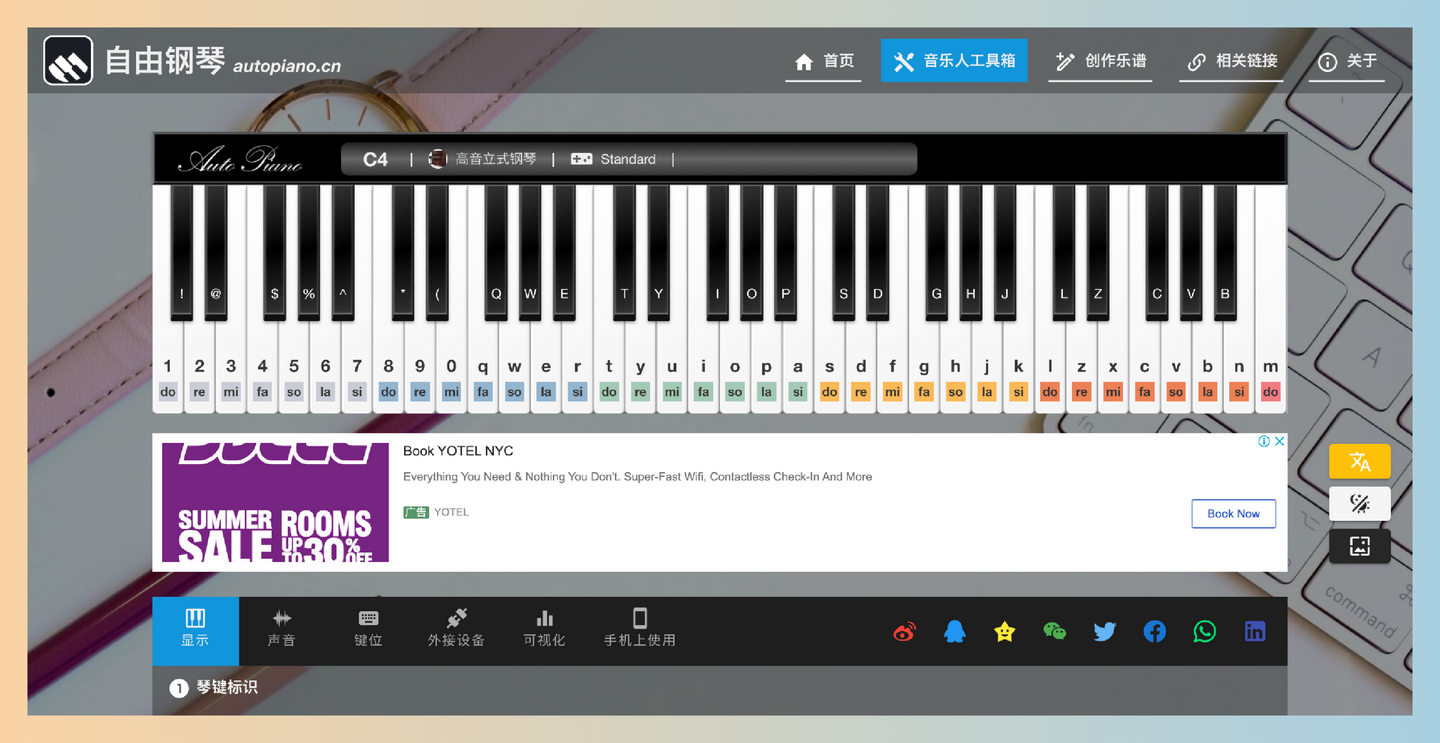Keep the 显示 tab active by clicking it
Screen dimensions: 1440x743
tap(195, 631)
